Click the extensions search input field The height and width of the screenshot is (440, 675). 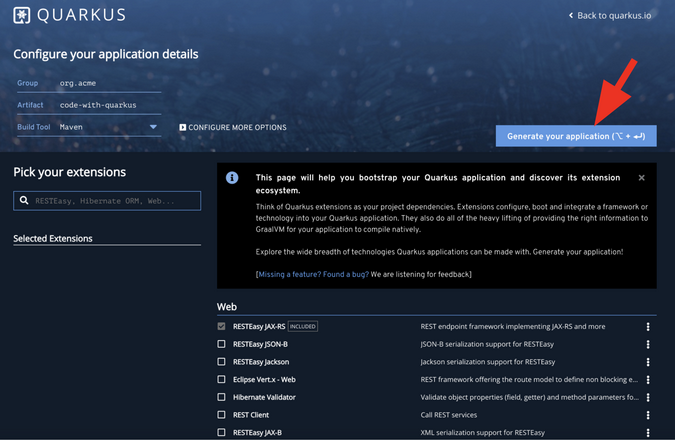click(x=107, y=201)
